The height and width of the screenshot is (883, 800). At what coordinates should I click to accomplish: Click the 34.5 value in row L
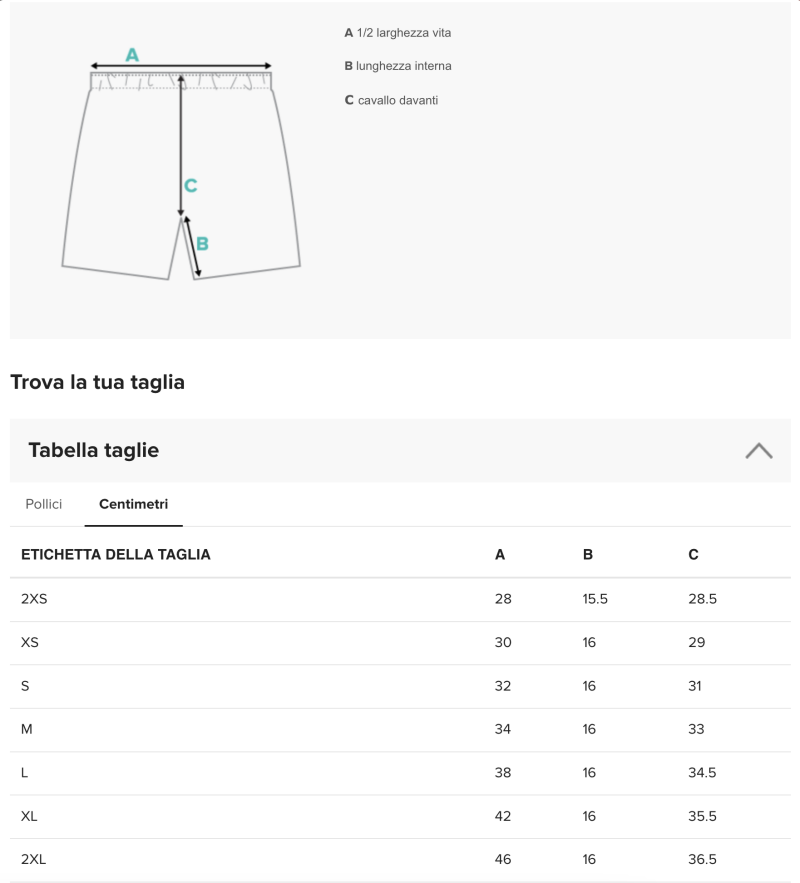pos(702,773)
